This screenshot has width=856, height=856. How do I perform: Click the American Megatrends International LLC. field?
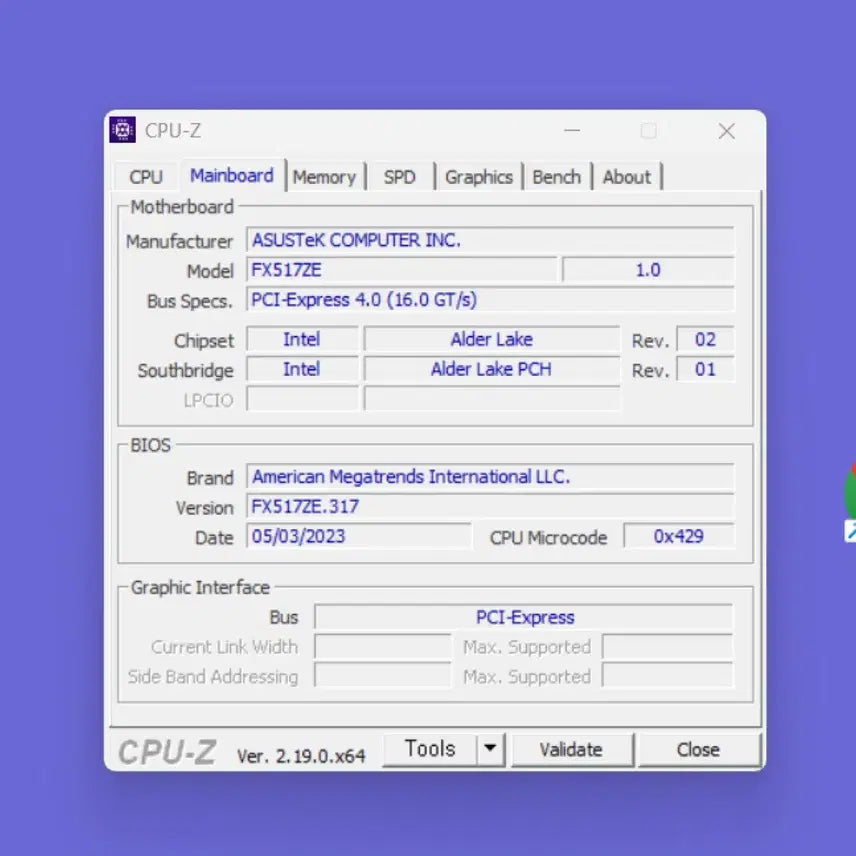(x=490, y=477)
